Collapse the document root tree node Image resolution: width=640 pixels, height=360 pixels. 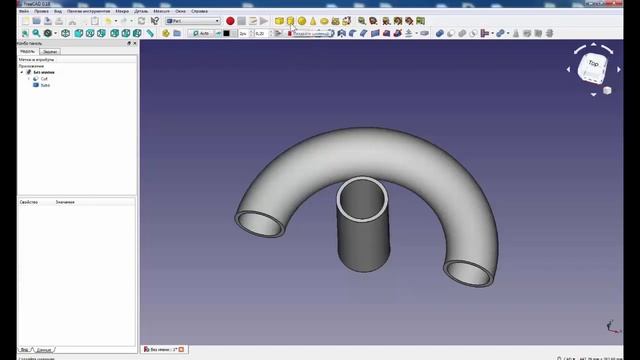[22, 72]
